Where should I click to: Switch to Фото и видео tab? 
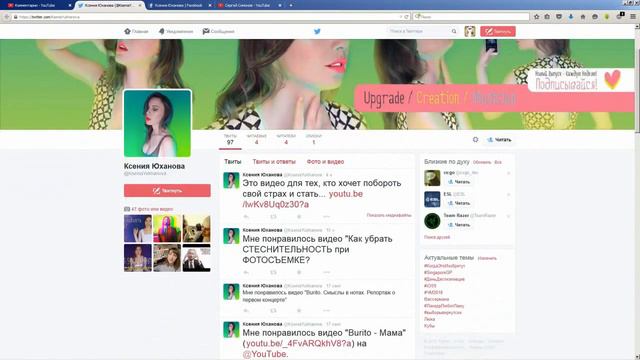pos(325,162)
